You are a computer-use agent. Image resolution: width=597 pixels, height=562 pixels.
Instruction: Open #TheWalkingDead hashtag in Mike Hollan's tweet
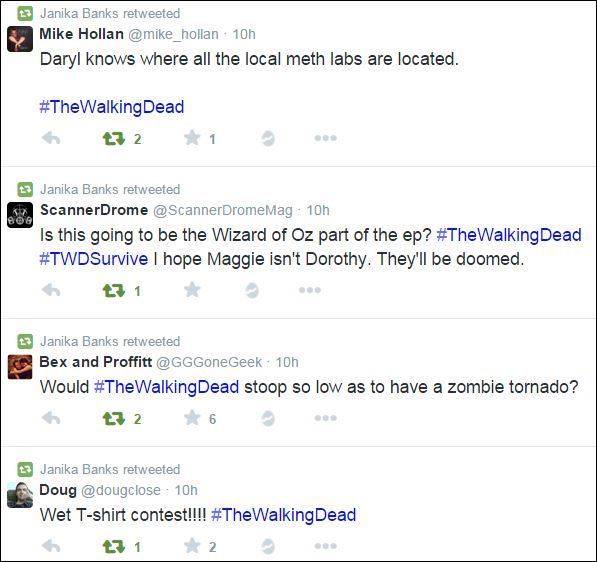click(112, 107)
